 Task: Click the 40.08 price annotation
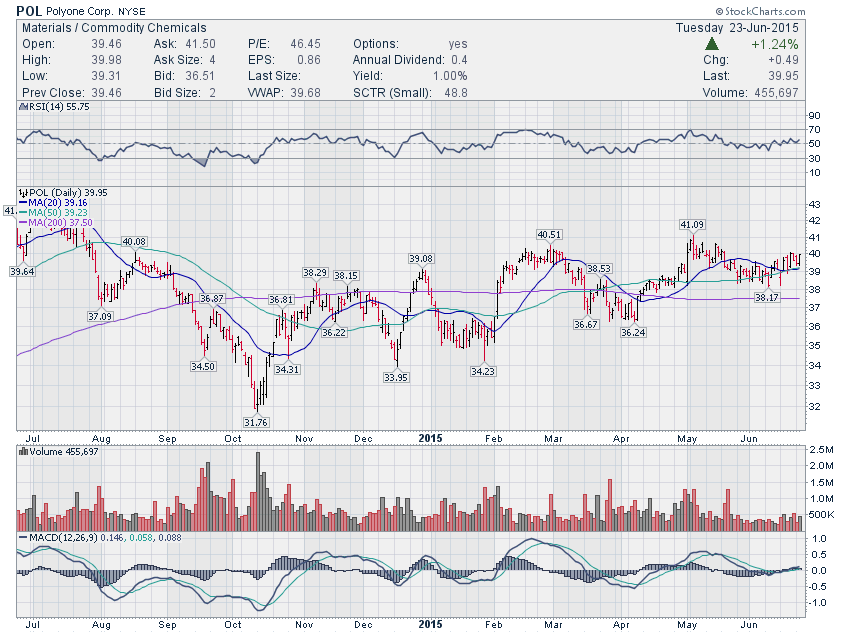134,242
